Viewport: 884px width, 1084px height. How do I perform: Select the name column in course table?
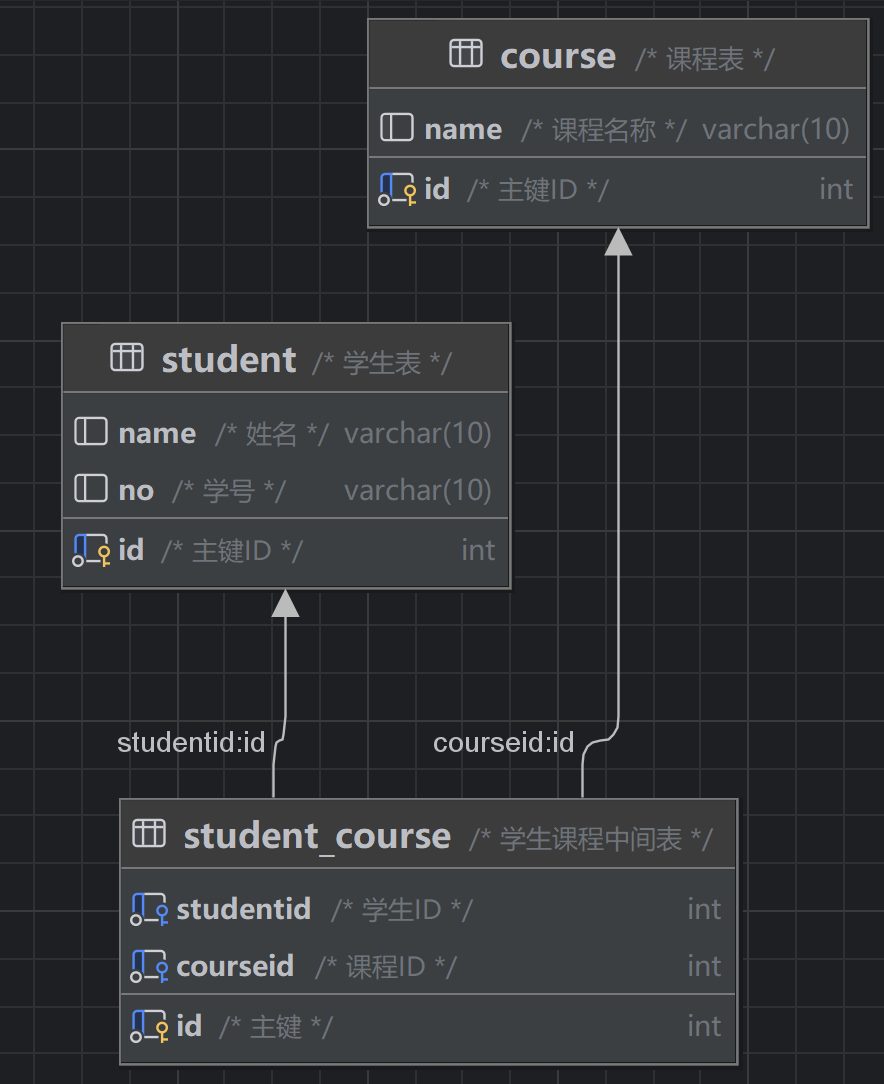pyautogui.click(x=618, y=129)
